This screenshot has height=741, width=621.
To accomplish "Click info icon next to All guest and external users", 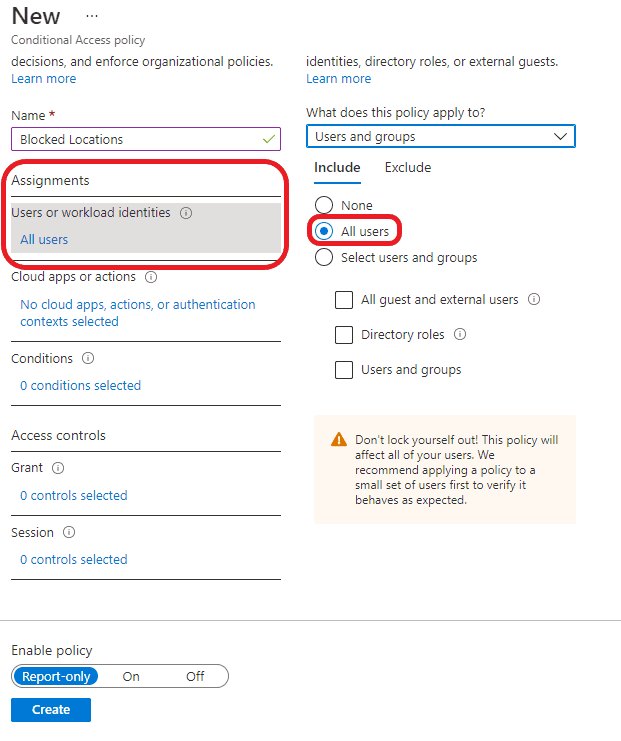I will (534, 299).
